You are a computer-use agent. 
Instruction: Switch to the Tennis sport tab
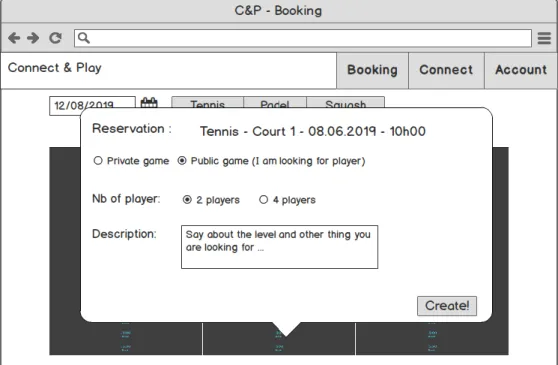point(207,102)
